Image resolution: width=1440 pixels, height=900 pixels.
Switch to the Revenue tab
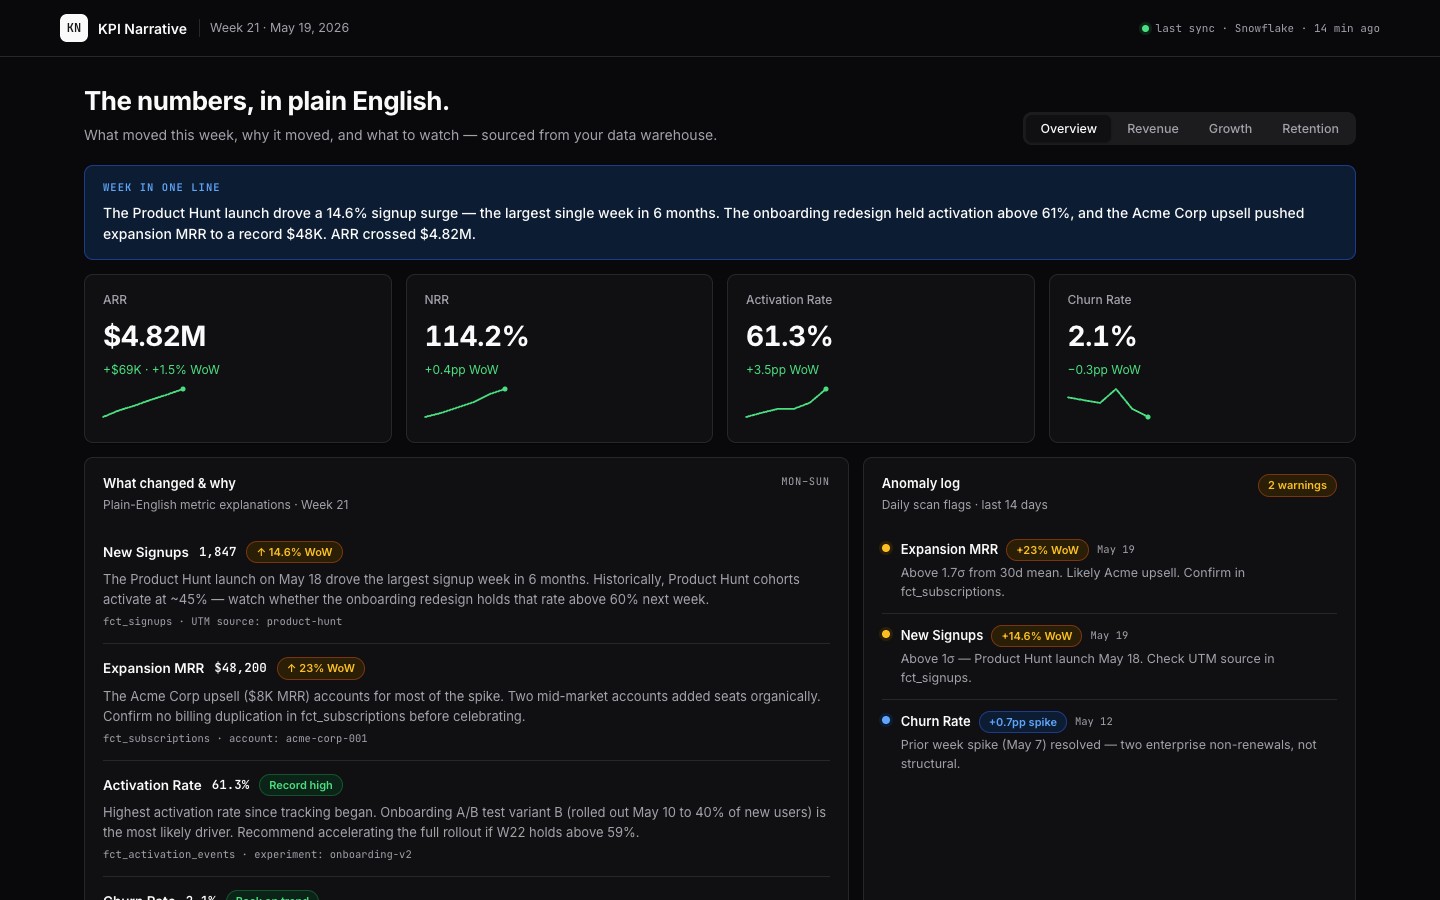pyautogui.click(x=1153, y=128)
